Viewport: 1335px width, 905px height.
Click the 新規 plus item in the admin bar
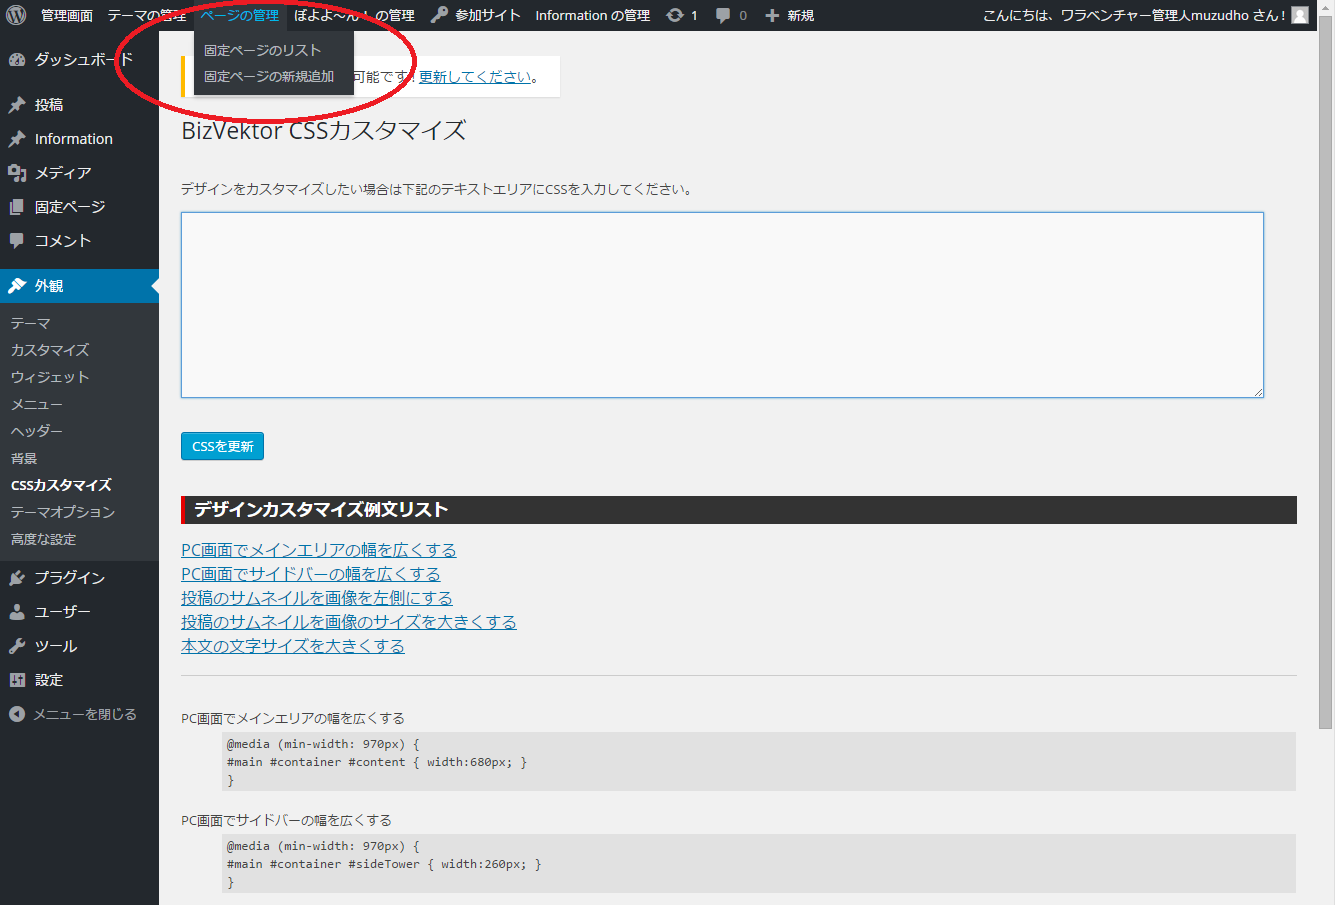789,15
